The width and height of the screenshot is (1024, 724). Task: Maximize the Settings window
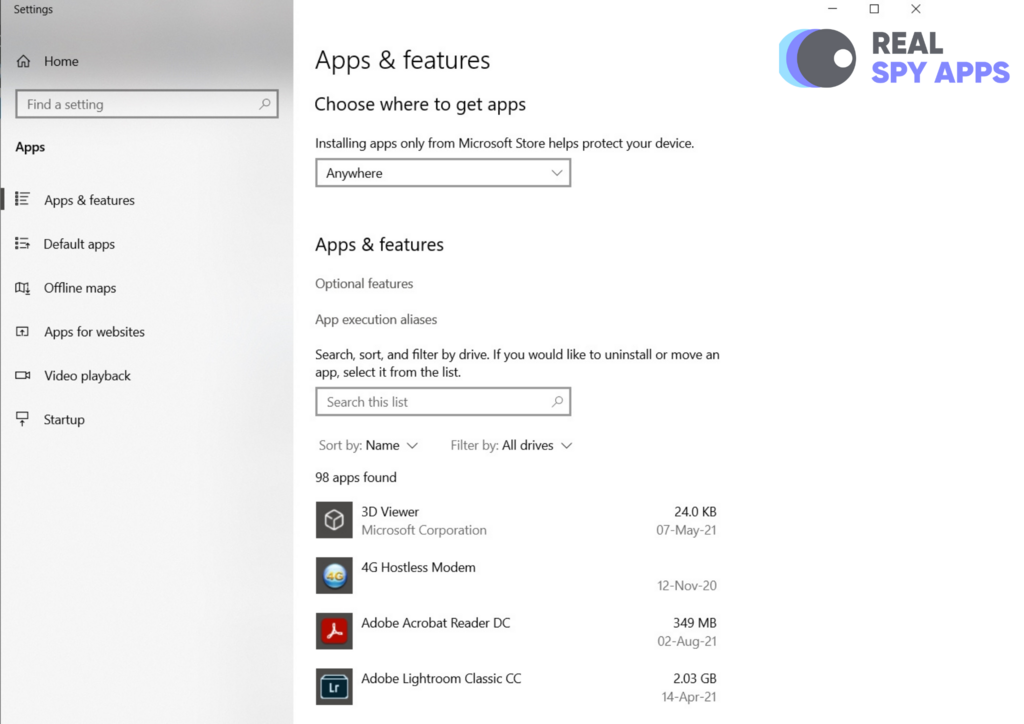(874, 8)
